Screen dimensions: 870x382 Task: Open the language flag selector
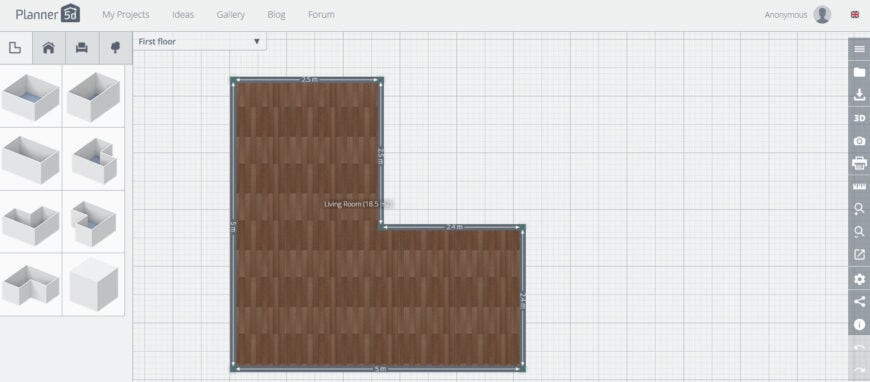click(854, 15)
